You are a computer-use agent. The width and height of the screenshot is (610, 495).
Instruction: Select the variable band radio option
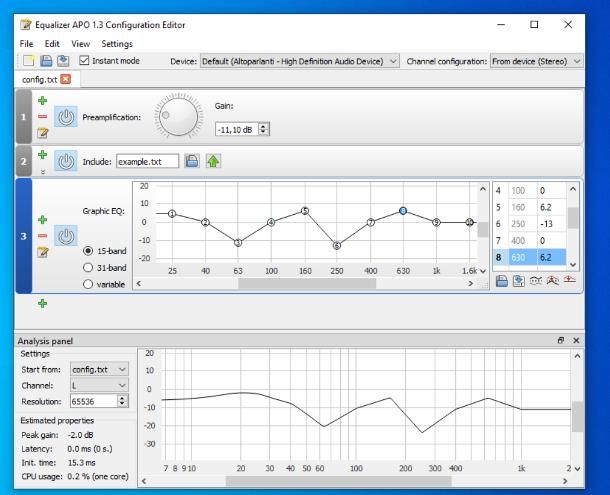pyautogui.click(x=88, y=284)
